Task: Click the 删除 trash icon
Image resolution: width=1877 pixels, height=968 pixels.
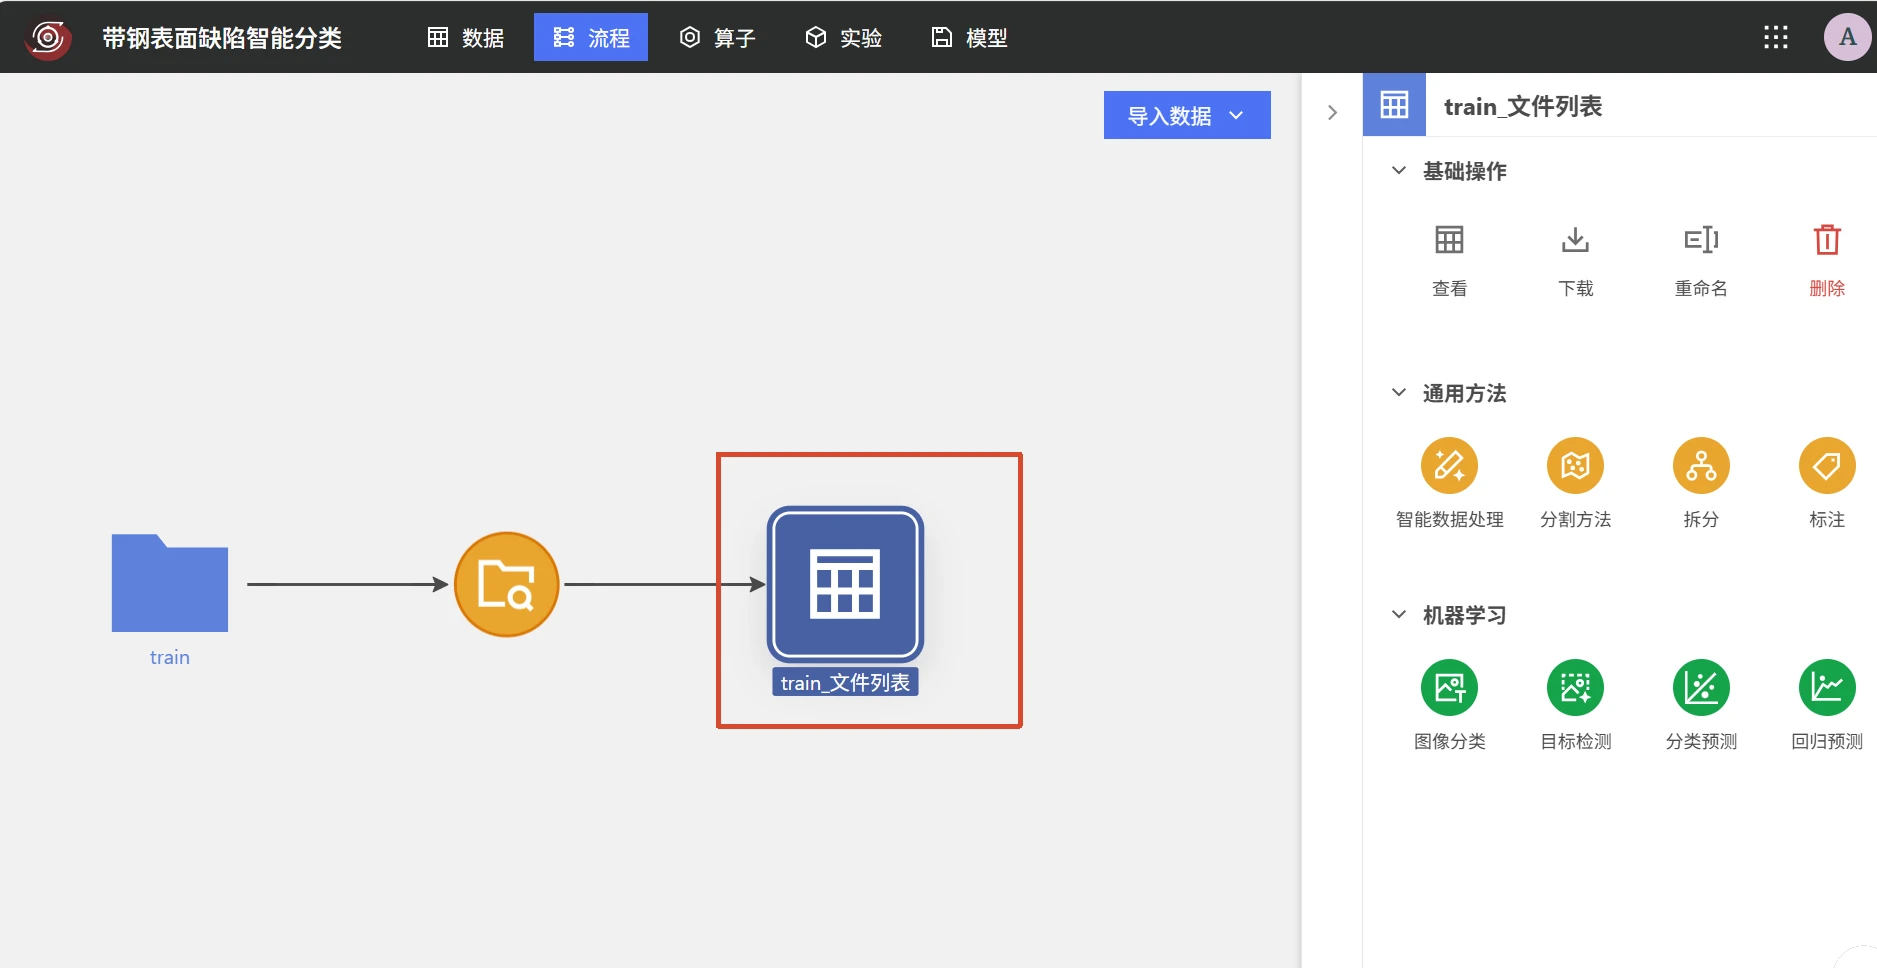Action: coord(1827,240)
